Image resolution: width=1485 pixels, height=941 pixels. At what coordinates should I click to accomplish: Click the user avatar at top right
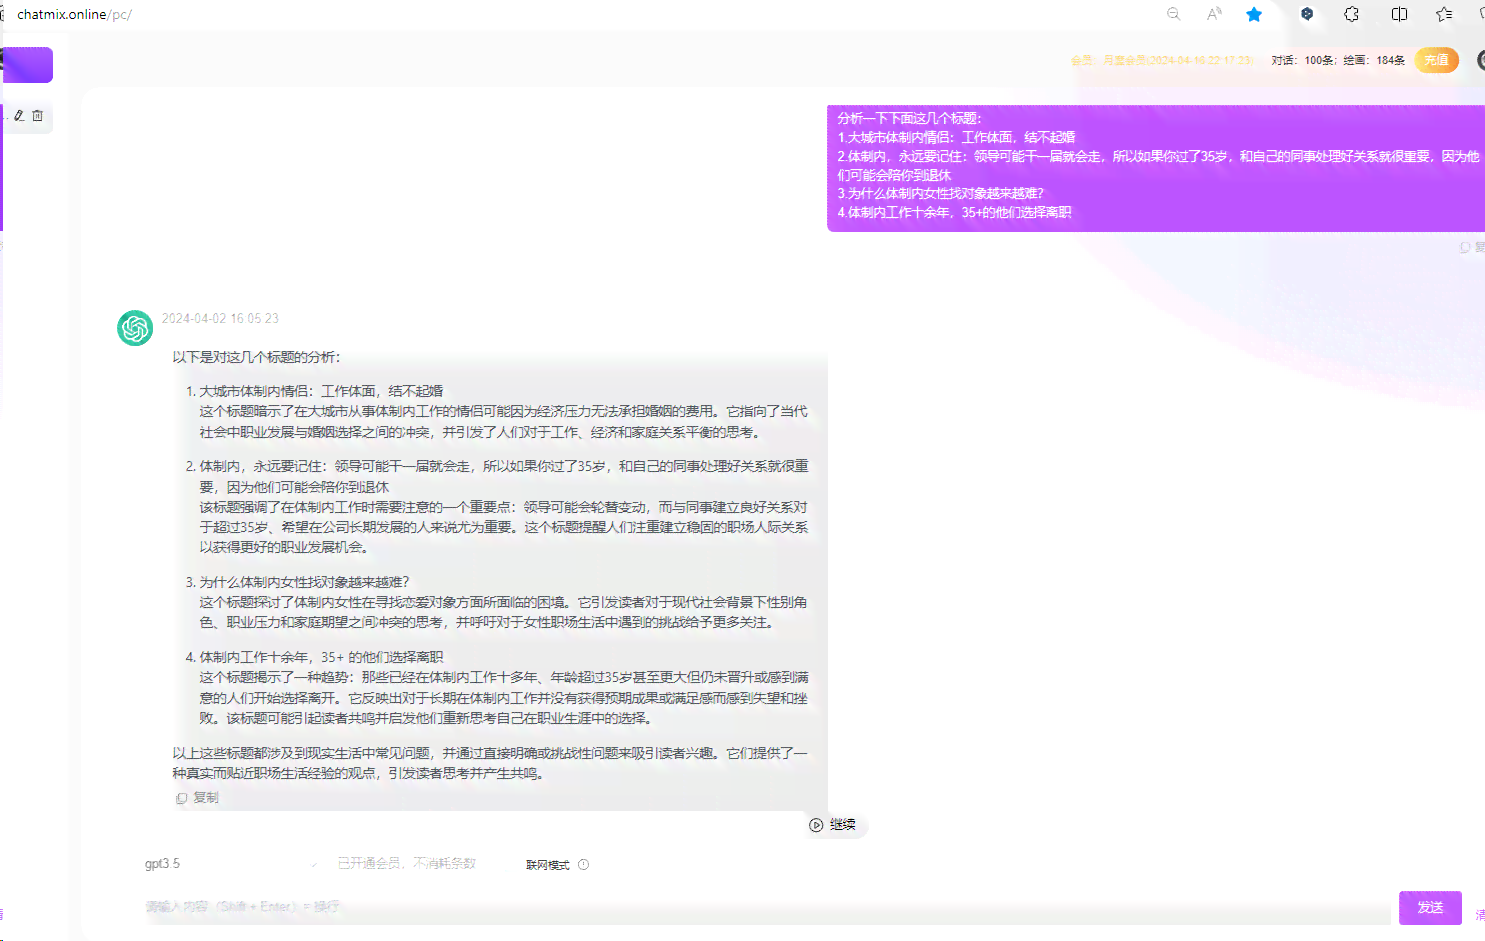[x=1481, y=60]
